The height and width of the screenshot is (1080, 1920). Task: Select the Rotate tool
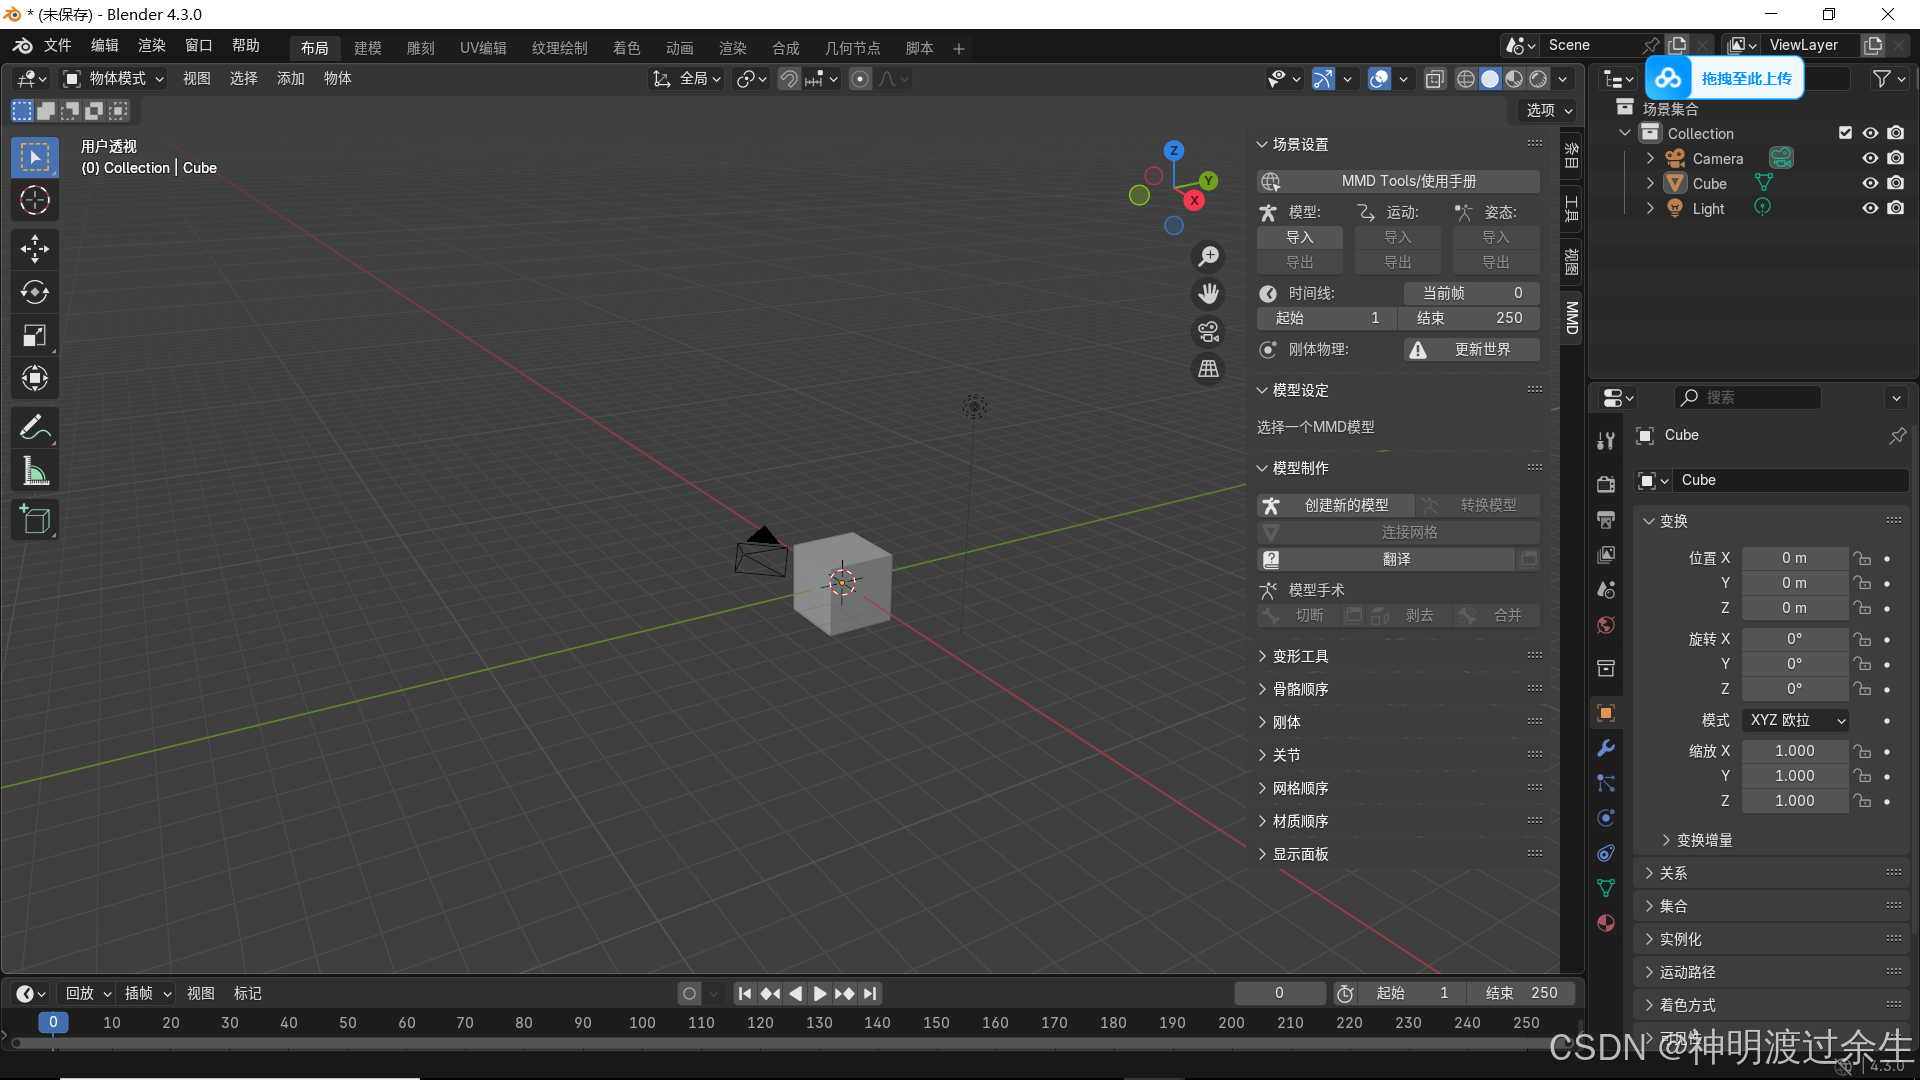point(35,292)
